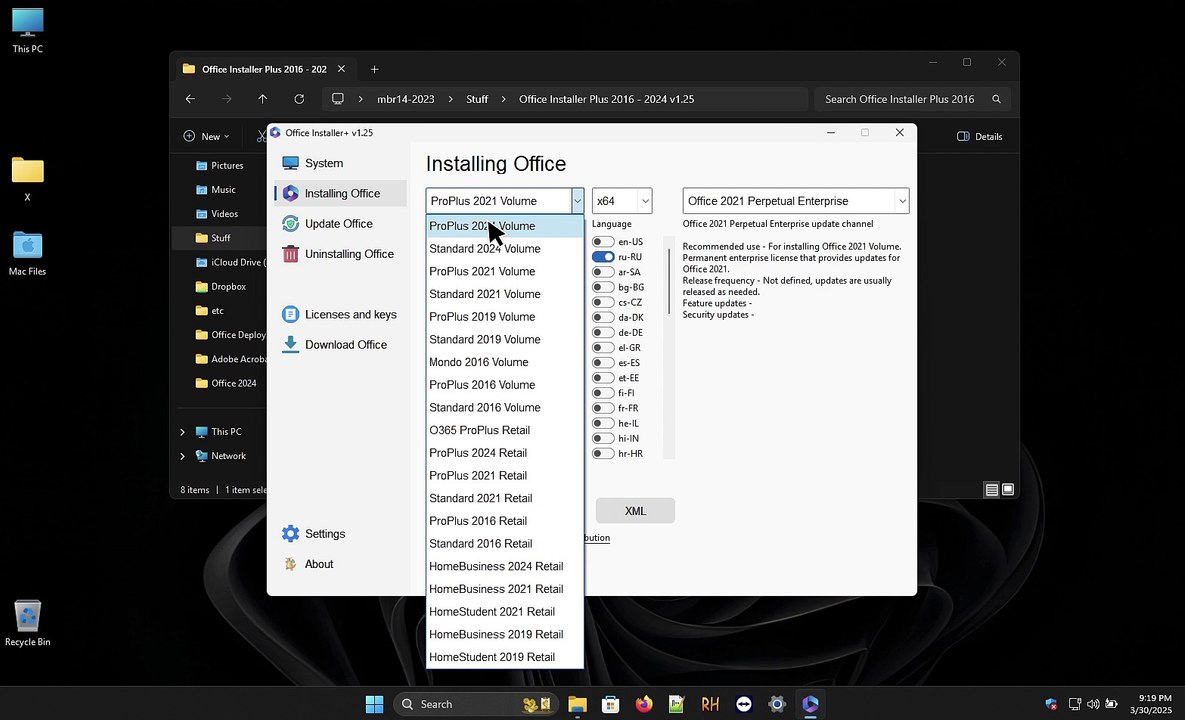Click the Uninstalling Office trash icon
Screen dimensions: 1185x720
click(290, 254)
